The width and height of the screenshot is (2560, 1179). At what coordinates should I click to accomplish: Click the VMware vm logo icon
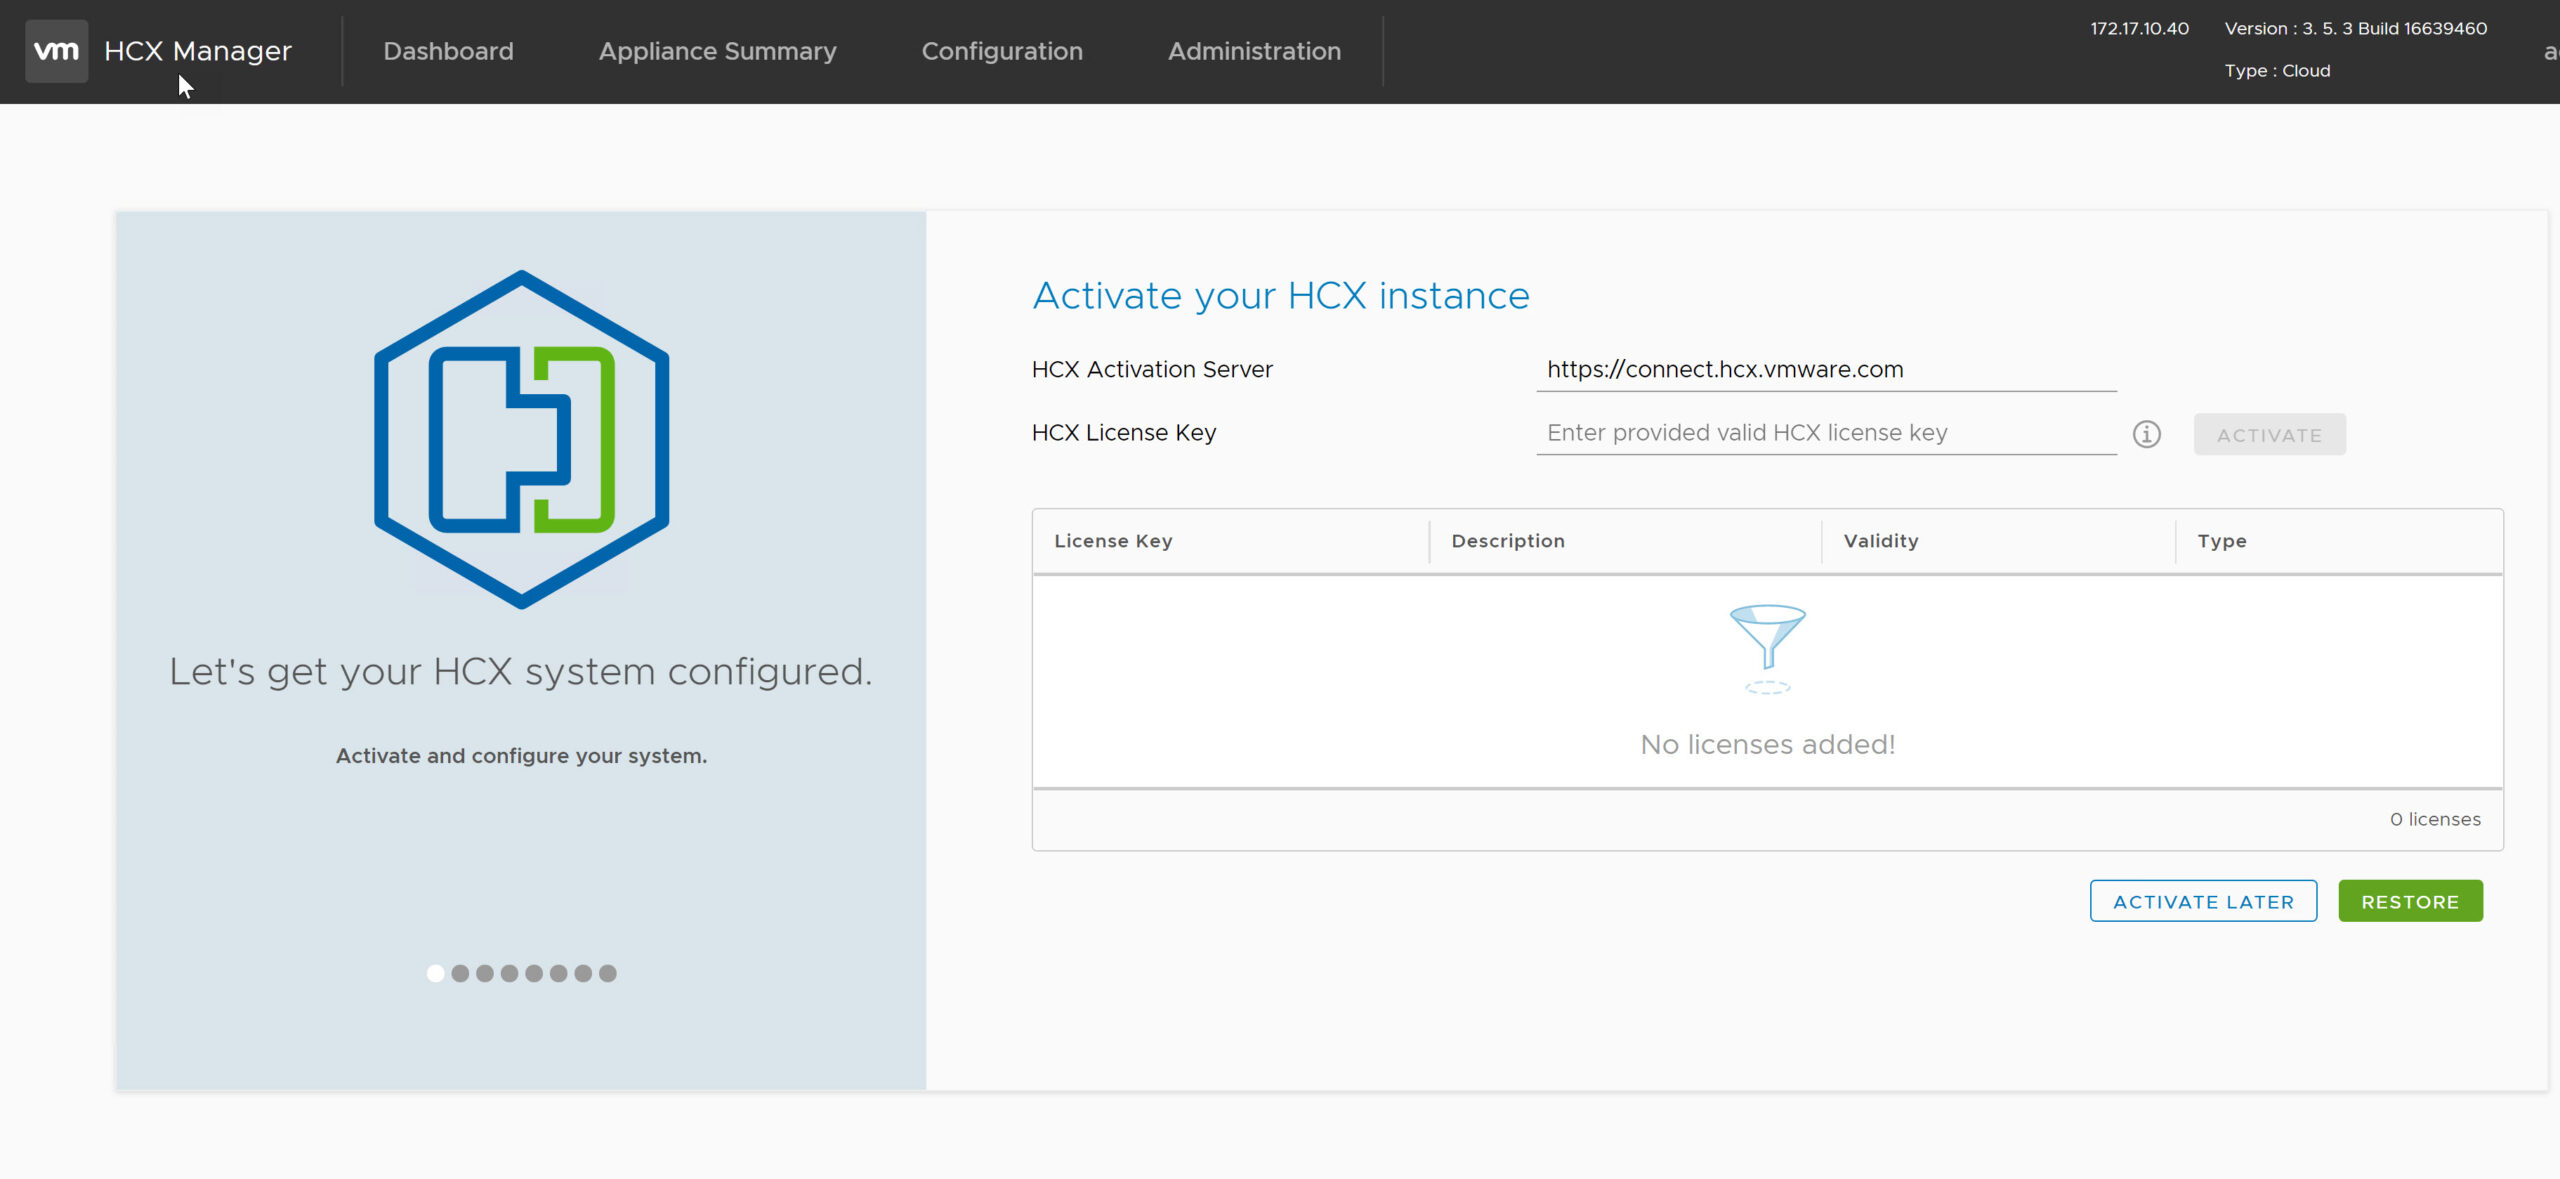pos(56,51)
